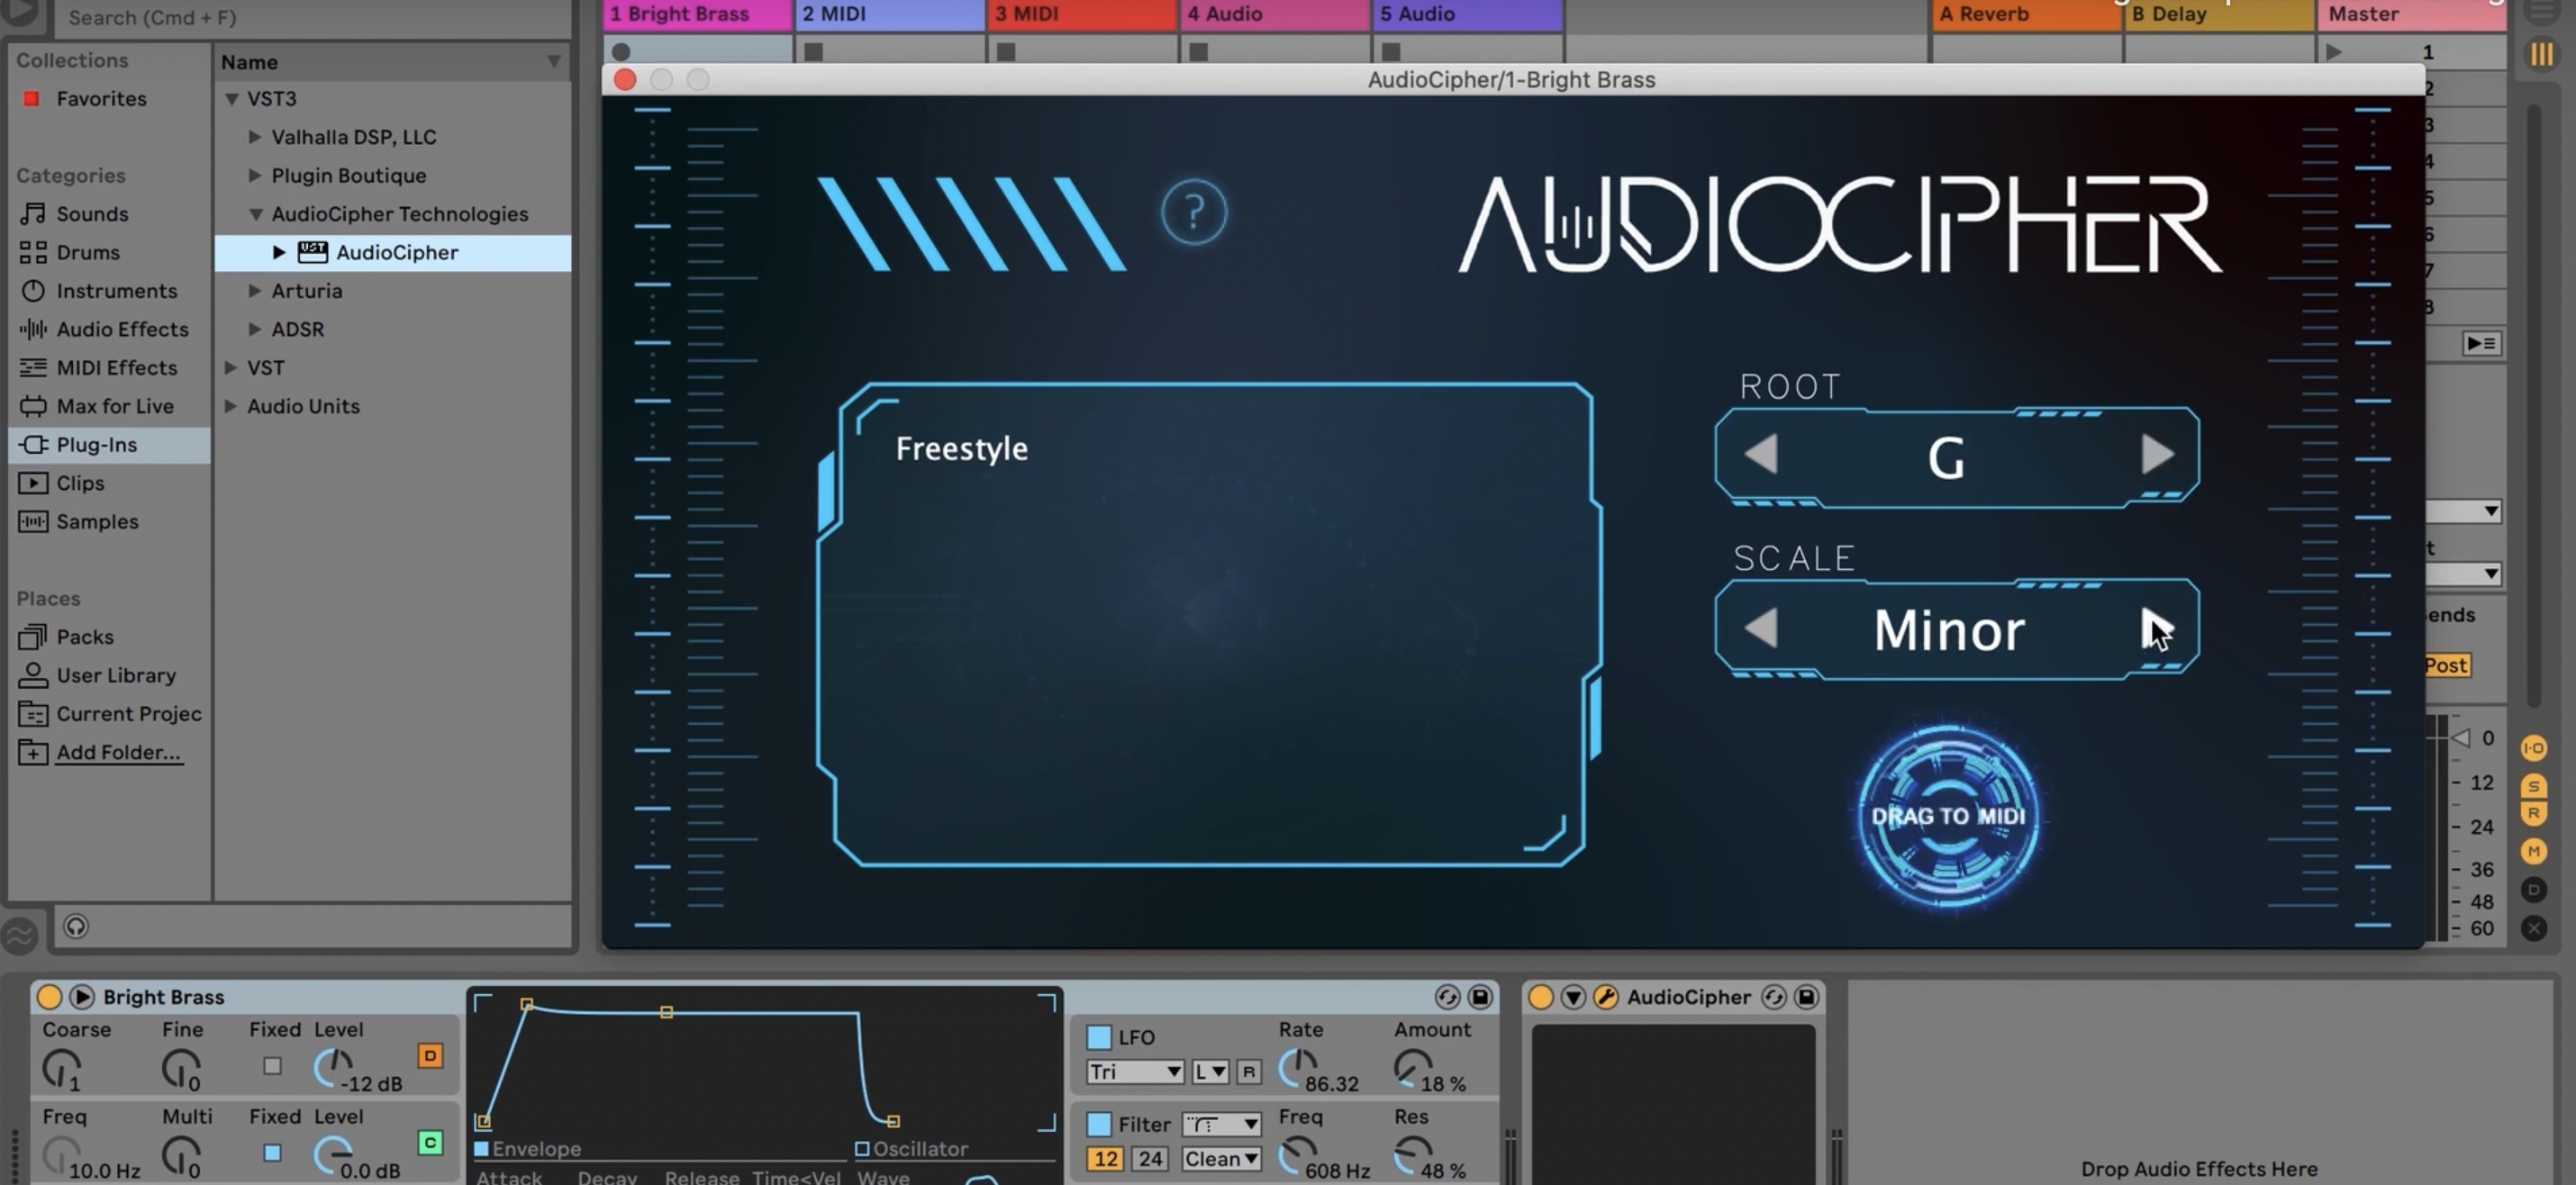Expand the ADSR folder
Viewport: 2576px width, 1185px height.
(x=255, y=329)
